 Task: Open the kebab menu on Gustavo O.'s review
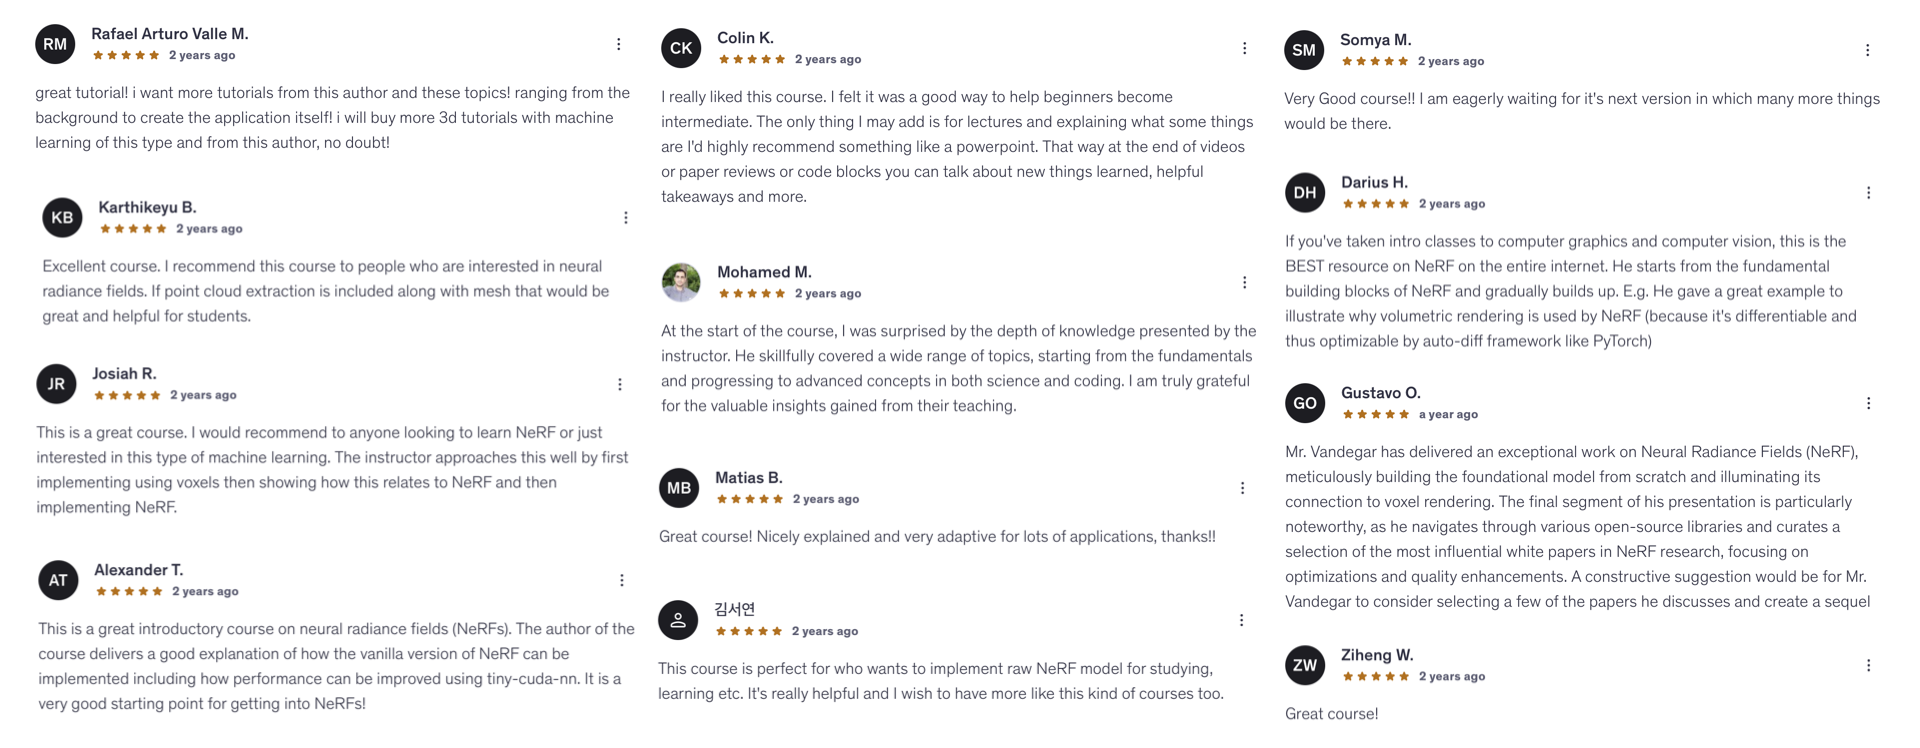(x=1868, y=403)
